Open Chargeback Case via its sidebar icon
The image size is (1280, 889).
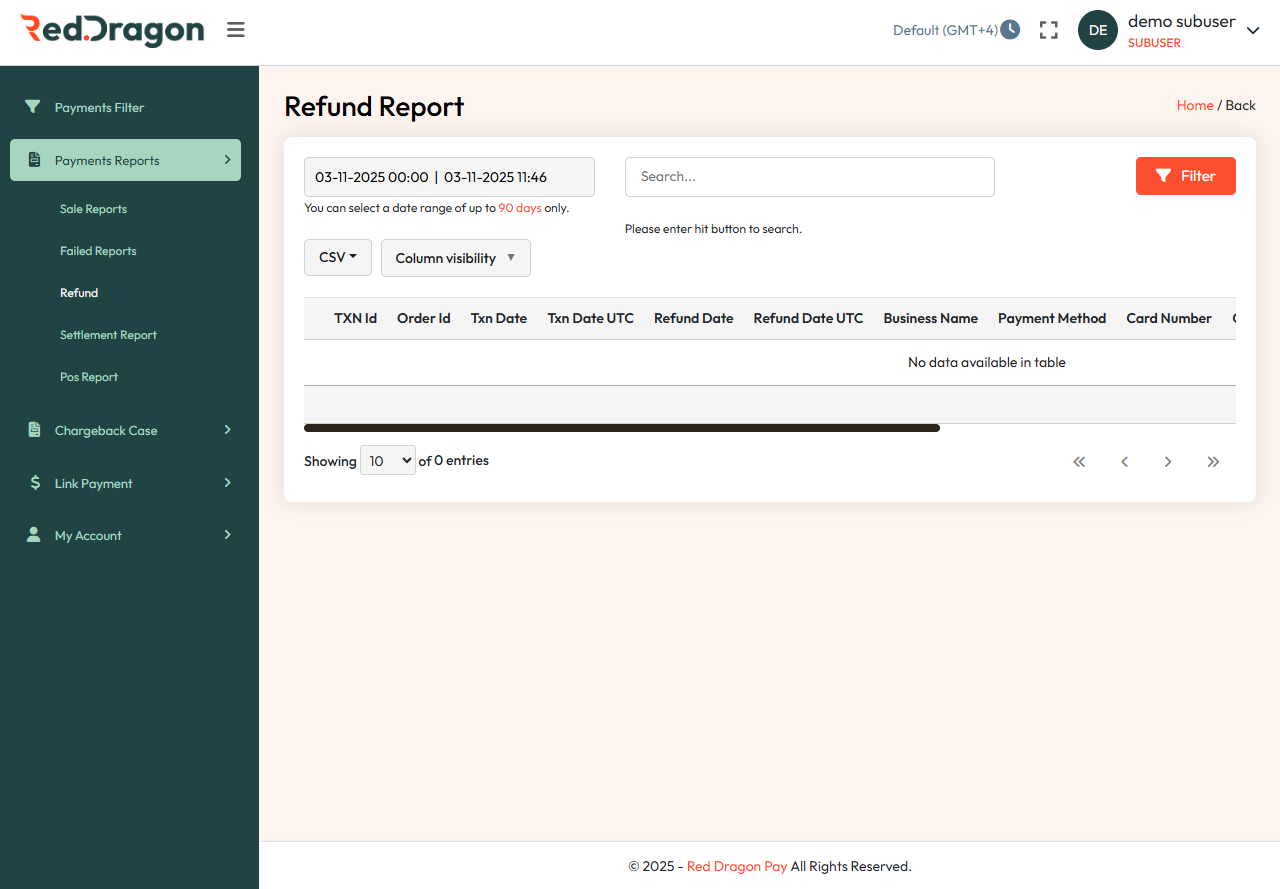pos(33,430)
